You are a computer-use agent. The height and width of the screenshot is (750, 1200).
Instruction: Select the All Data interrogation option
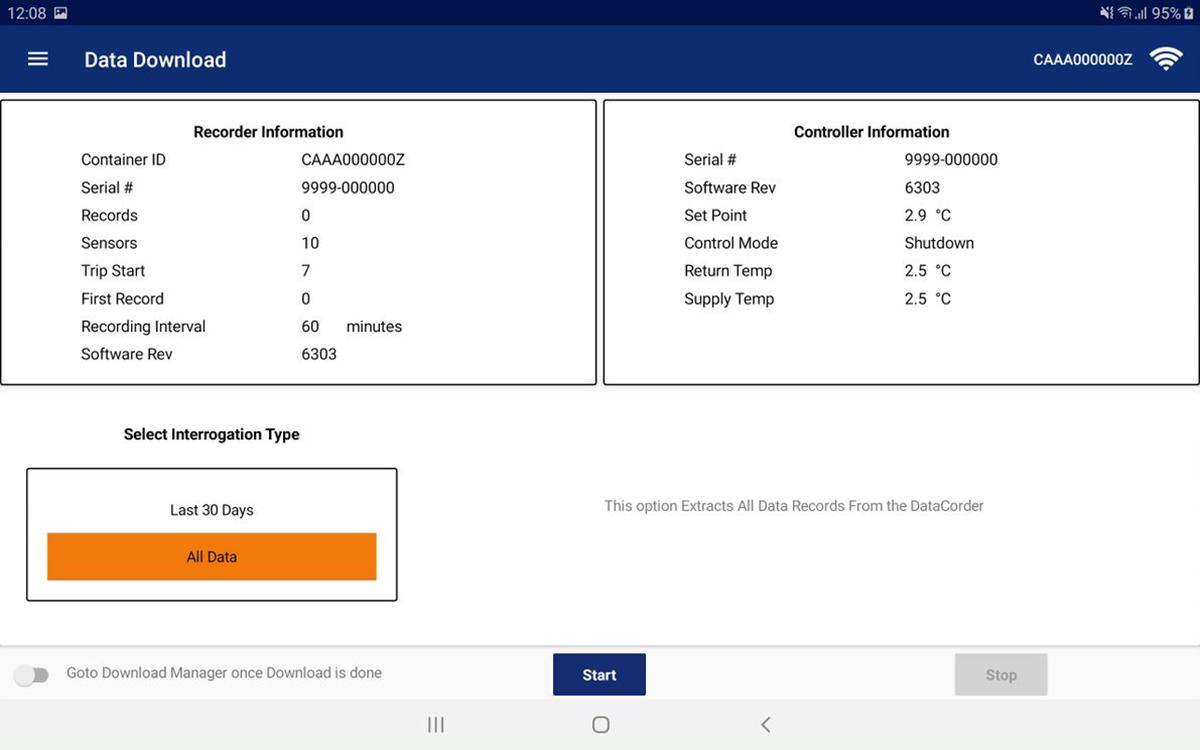pos(212,557)
